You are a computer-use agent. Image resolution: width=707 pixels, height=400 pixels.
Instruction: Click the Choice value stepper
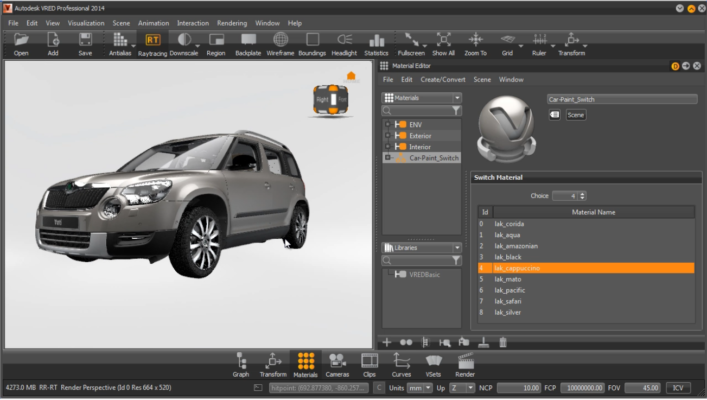582,196
